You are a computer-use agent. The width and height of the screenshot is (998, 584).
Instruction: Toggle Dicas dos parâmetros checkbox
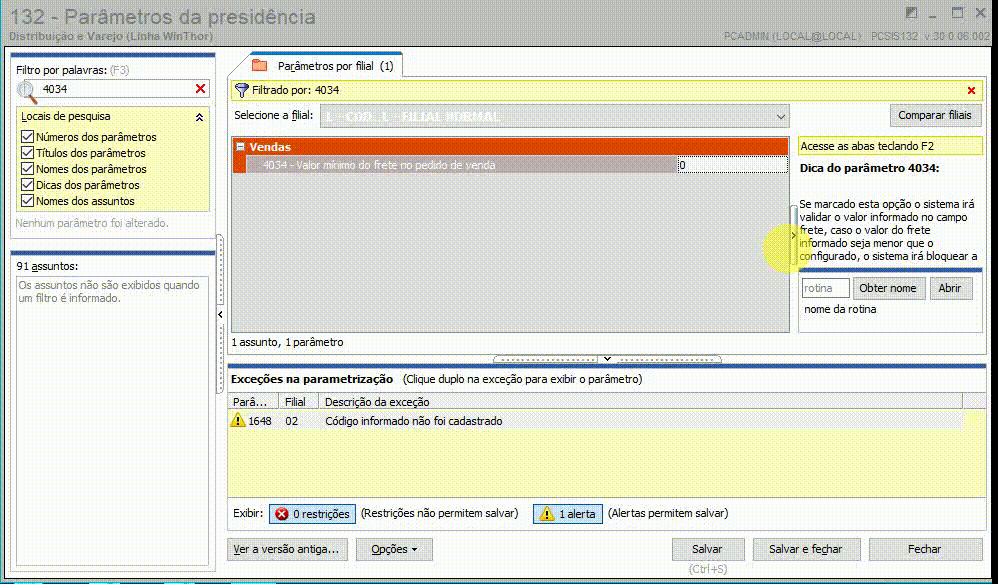pyautogui.click(x=27, y=184)
